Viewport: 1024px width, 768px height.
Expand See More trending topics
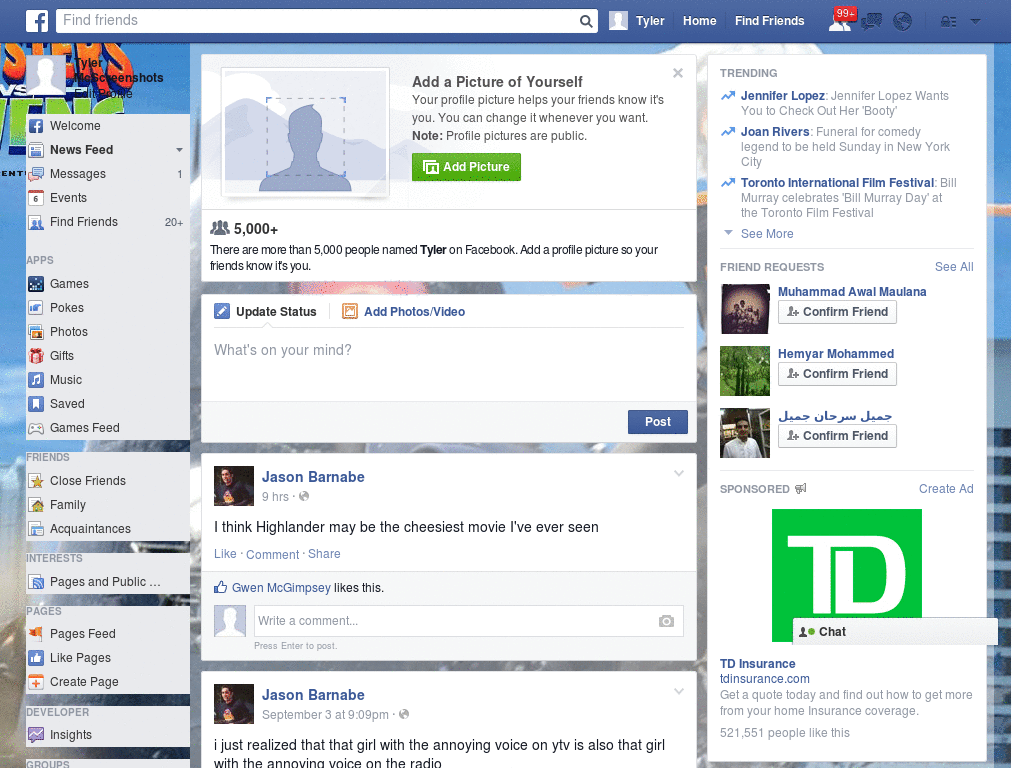click(x=767, y=234)
